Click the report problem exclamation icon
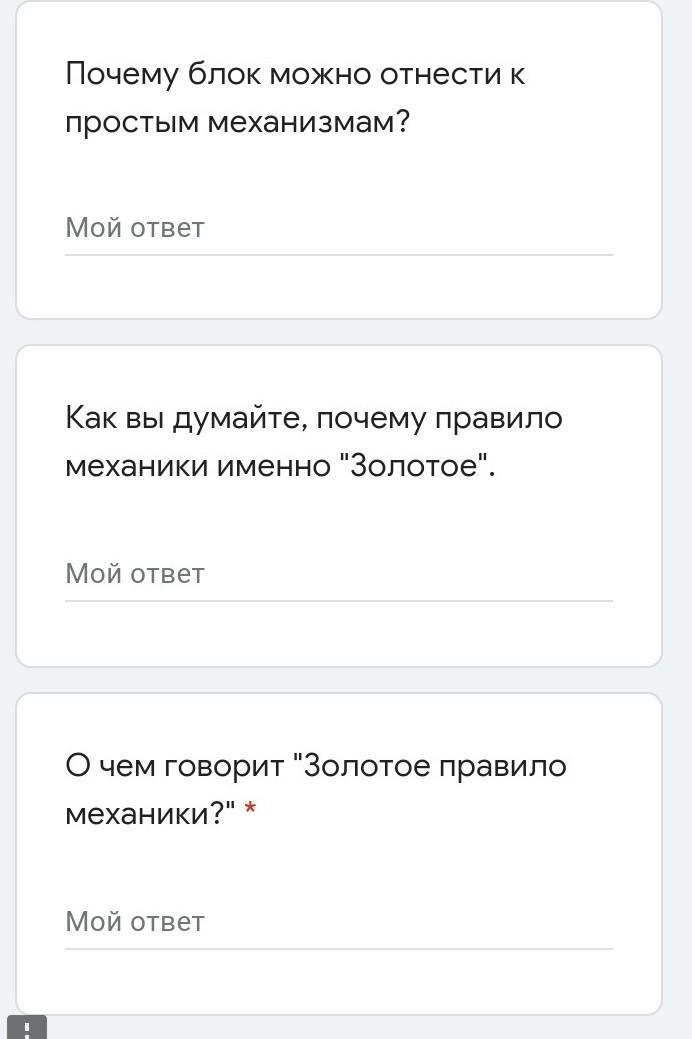692x1039 pixels. pyautogui.click(x=27, y=1028)
